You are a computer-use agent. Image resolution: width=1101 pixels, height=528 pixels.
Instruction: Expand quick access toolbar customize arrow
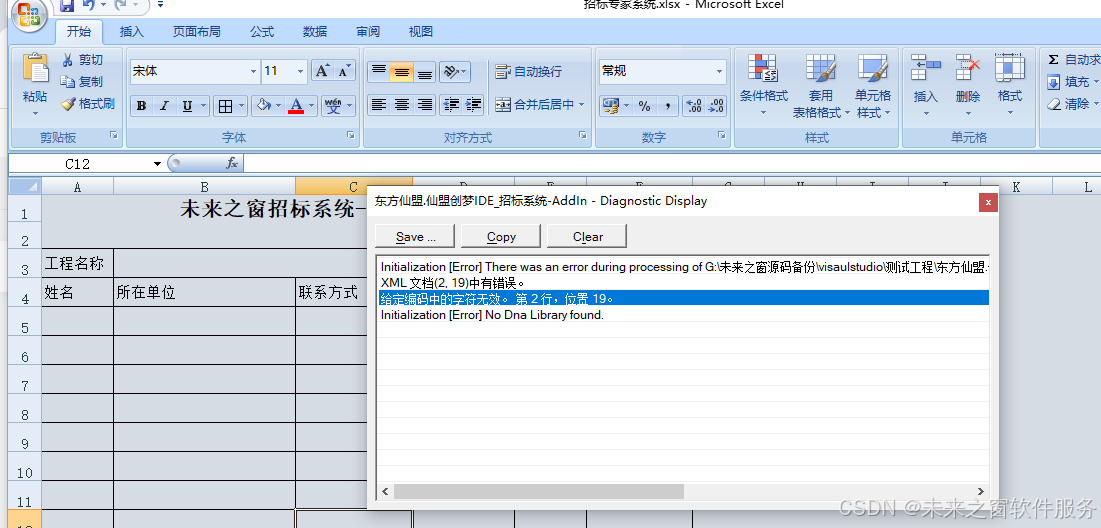(161, 5)
